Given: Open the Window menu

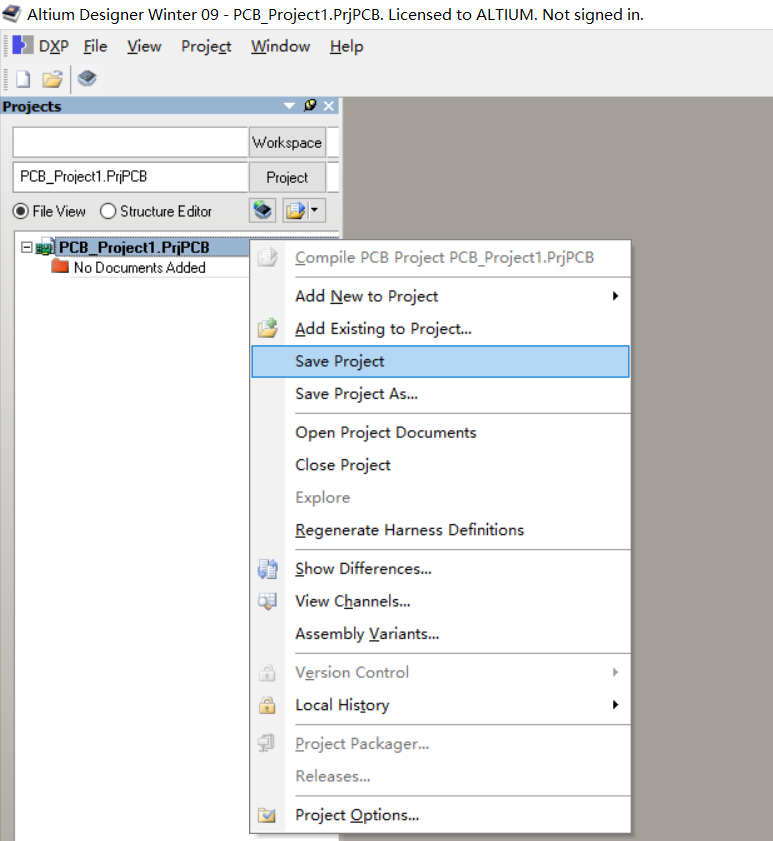Looking at the screenshot, I should [x=281, y=46].
